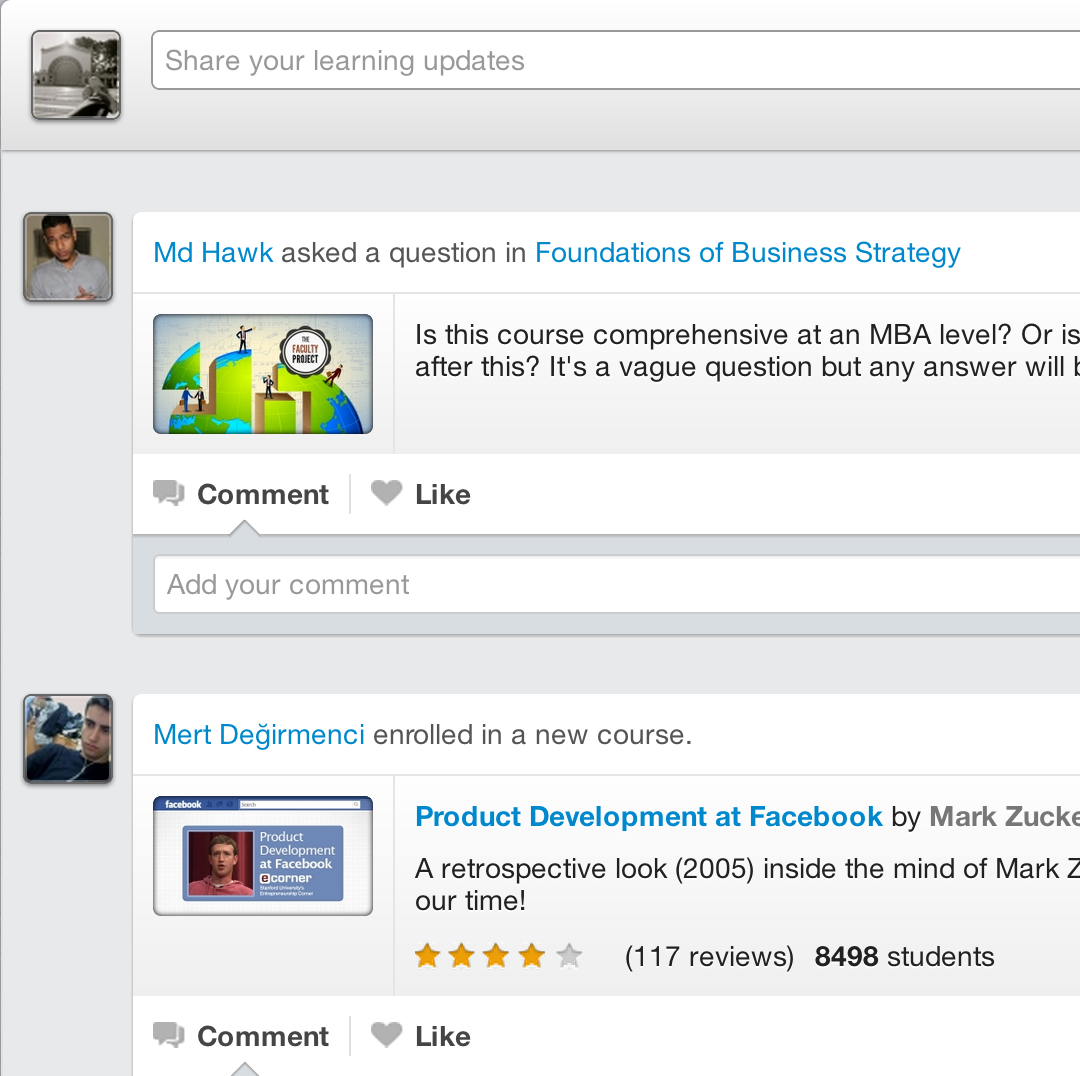Open your own profile picture at top
This screenshot has width=1080, height=1076.
76,75
